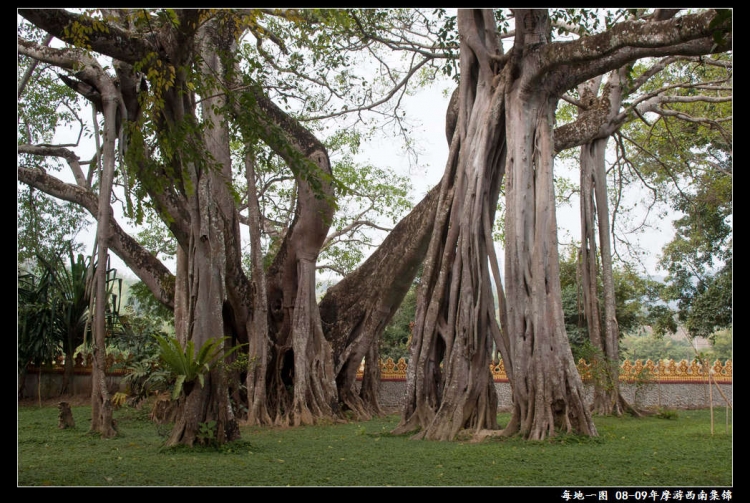This screenshot has width=750, height=503.
Task: Select the leaning diagonal trunk in center
Action: 378,282
